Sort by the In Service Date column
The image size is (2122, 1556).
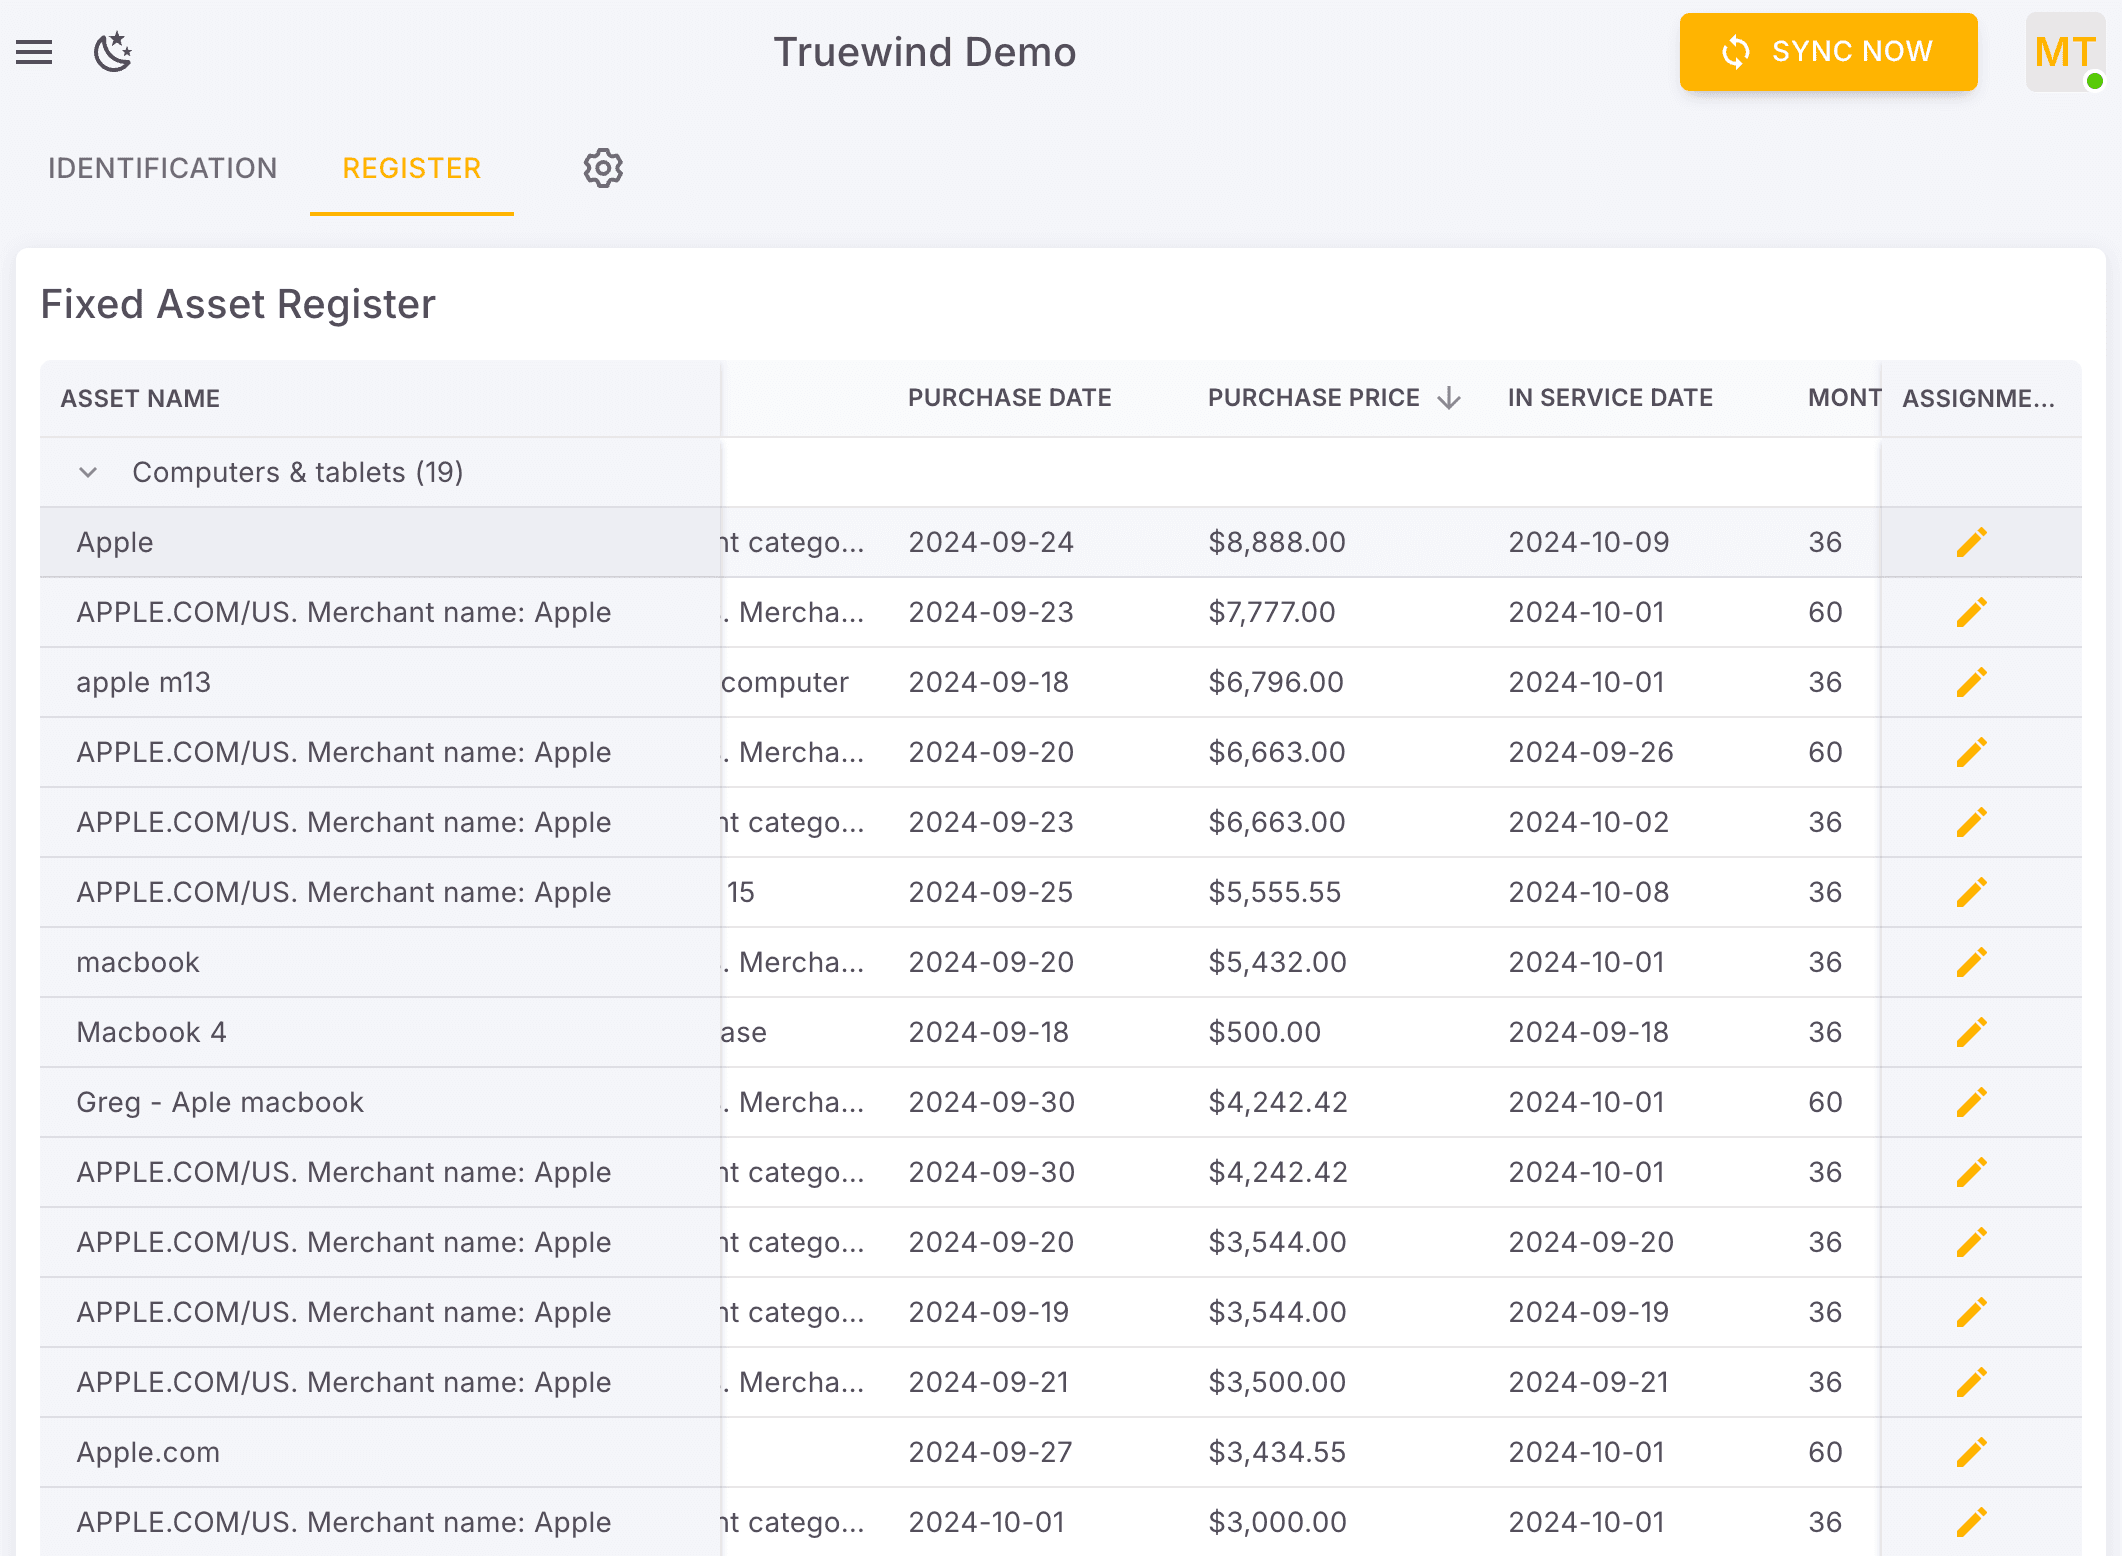[1609, 397]
